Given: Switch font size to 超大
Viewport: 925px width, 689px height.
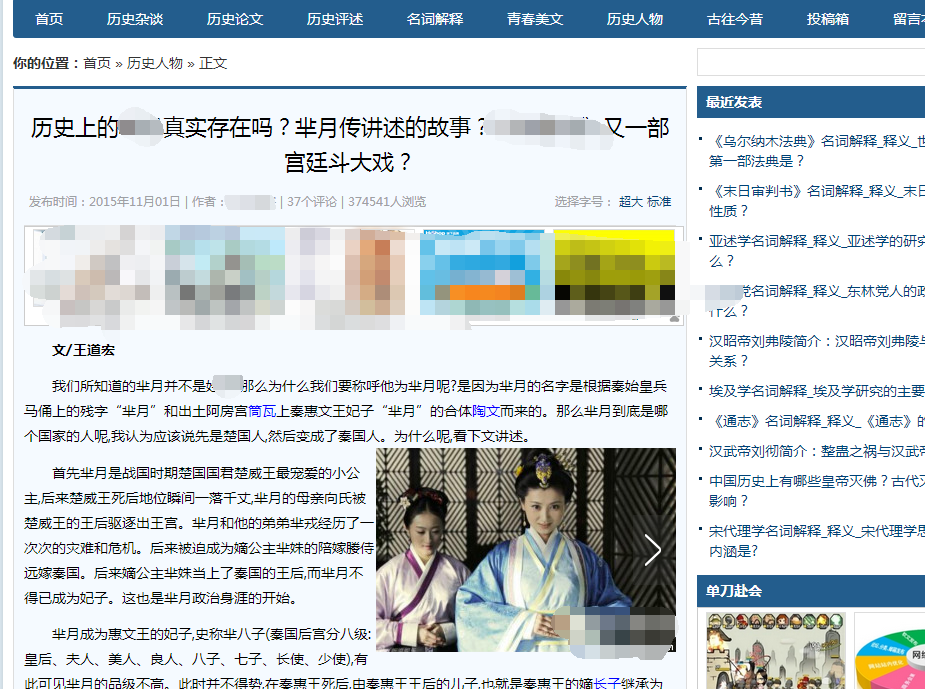Looking at the screenshot, I should pyautogui.click(x=630, y=202).
